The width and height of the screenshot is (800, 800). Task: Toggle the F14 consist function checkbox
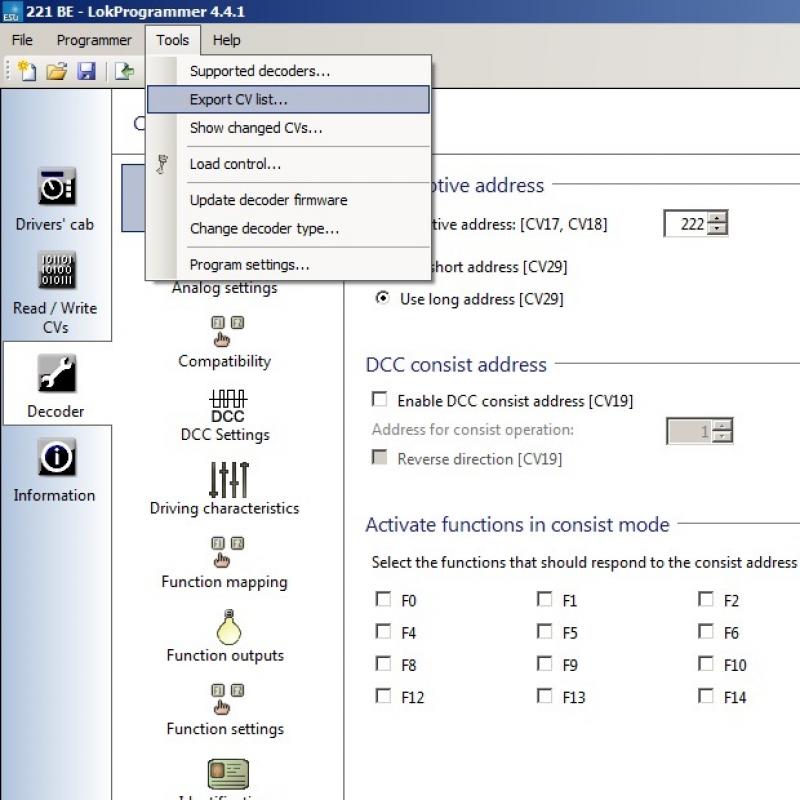[706, 696]
